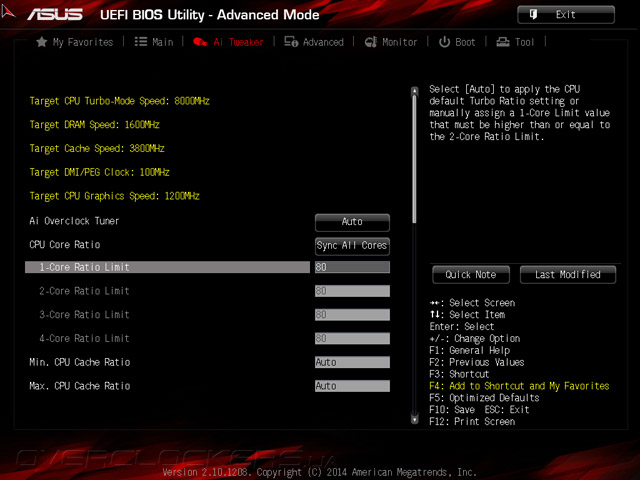Click the 2-Core Ratio Limit value field

[352, 291]
